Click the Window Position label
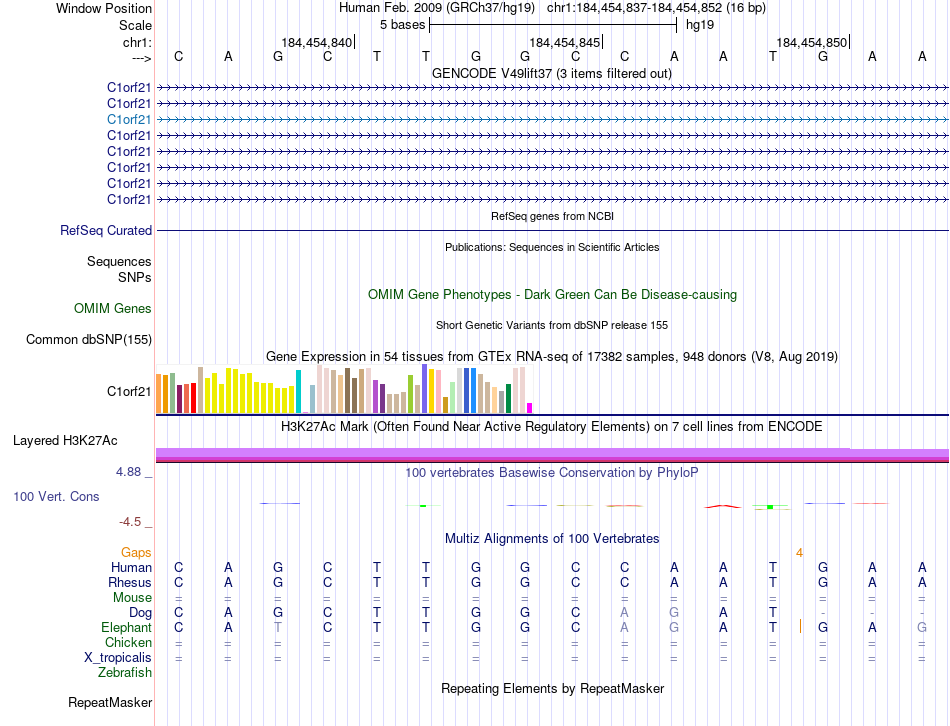Image resolution: width=950 pixels, height=726 pixels. (104, 8)
